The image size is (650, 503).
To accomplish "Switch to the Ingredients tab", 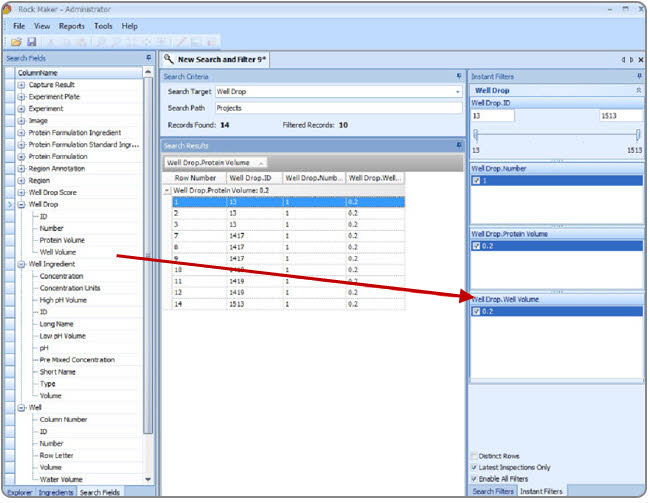I will click(56, 492).
